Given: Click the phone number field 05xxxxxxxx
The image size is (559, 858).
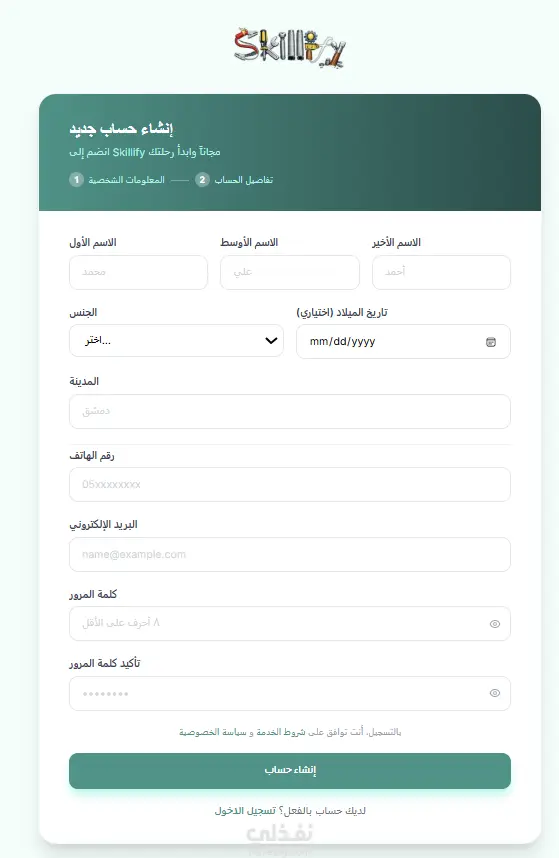Looking at the screenshot, I should pyautogui.click(x=290, y=484).
